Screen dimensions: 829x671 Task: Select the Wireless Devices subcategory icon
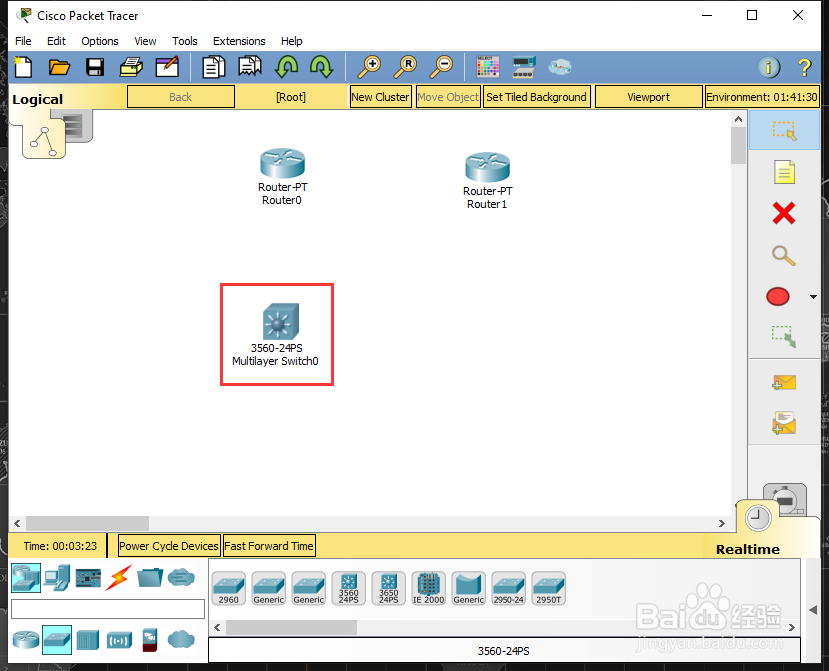coord(119,641)
